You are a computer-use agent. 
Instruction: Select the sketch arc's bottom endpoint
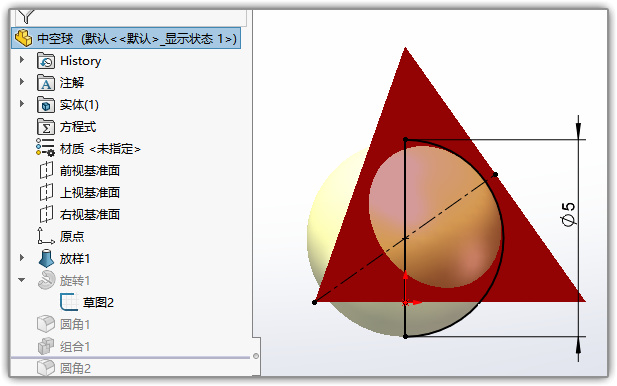point(406,336)
